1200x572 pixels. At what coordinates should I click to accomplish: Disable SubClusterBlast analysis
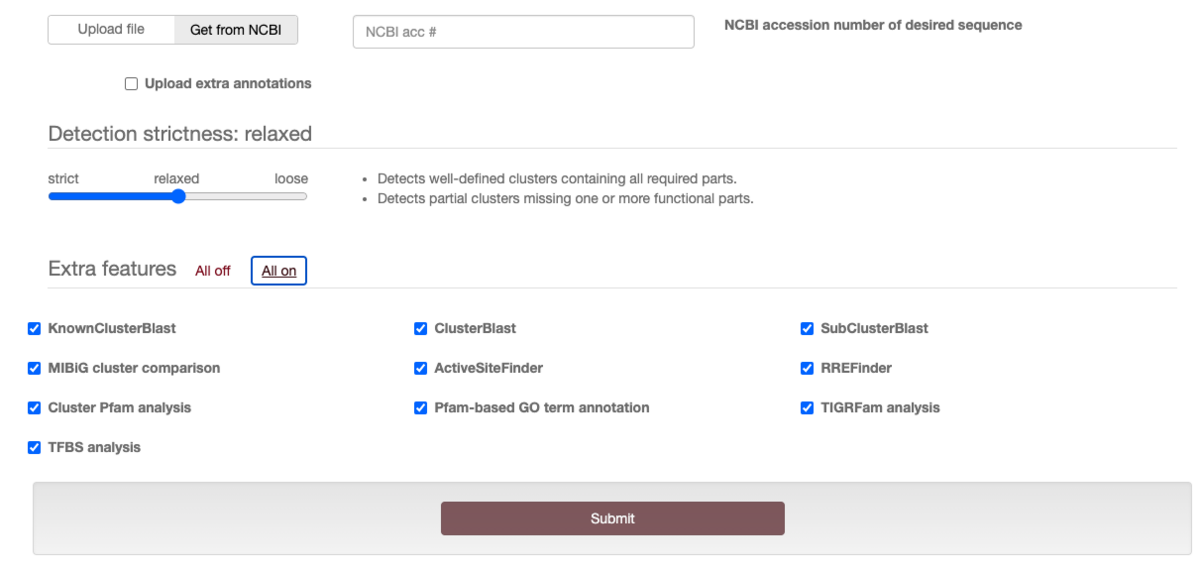(807, 329)
